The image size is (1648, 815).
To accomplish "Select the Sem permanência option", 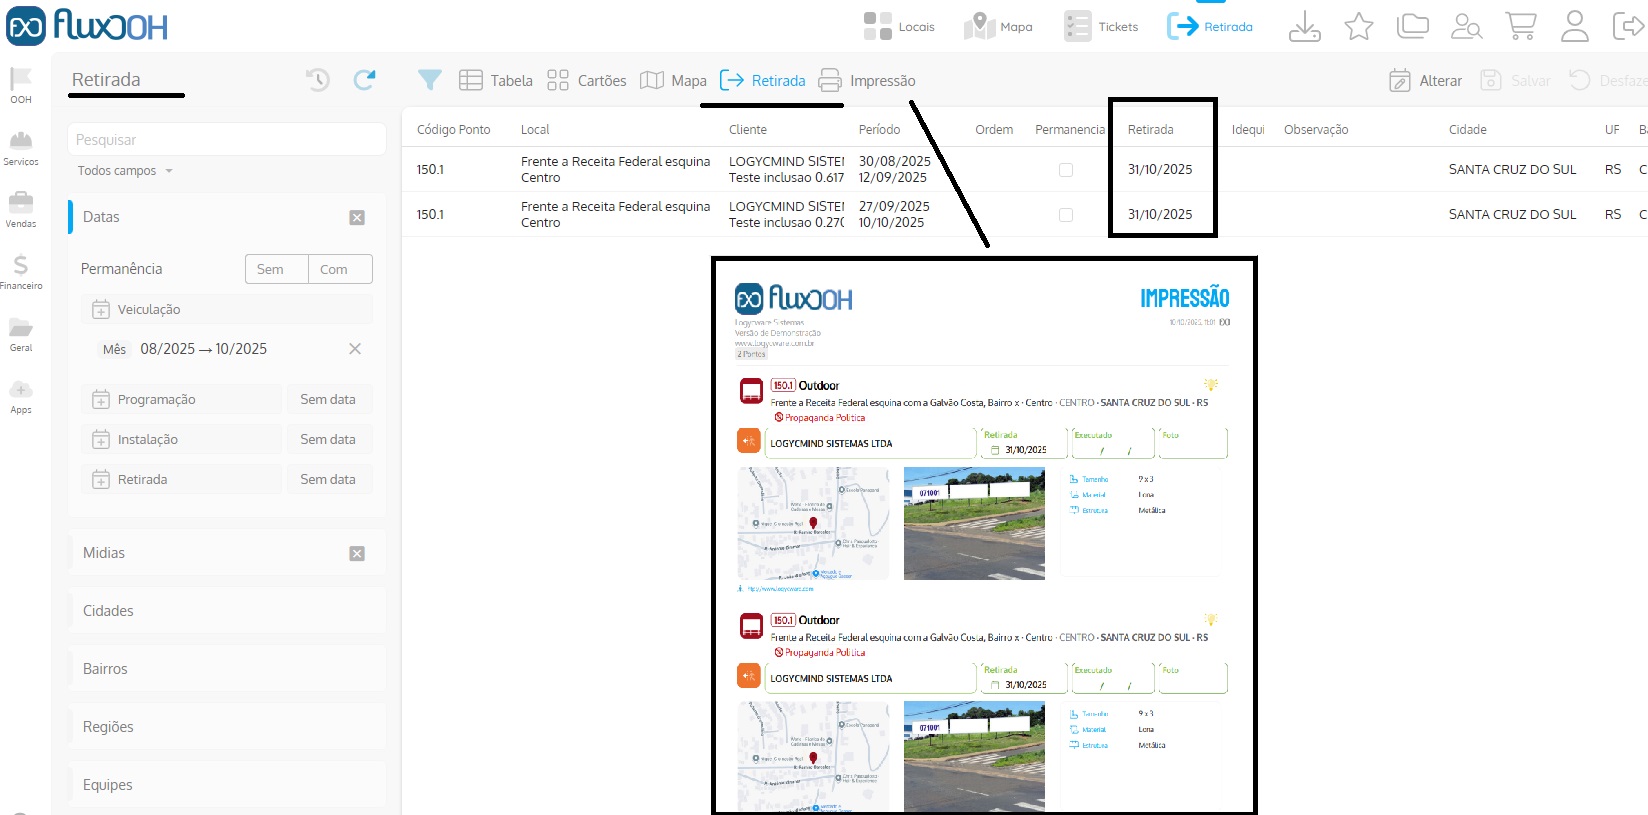I will click(x=270, y=269).
